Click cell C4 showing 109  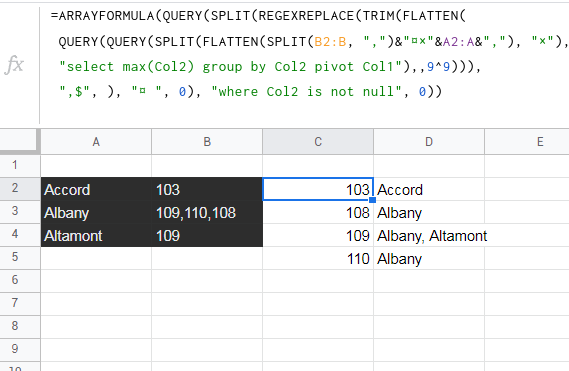pyautogui.click(x=318, y=235)
